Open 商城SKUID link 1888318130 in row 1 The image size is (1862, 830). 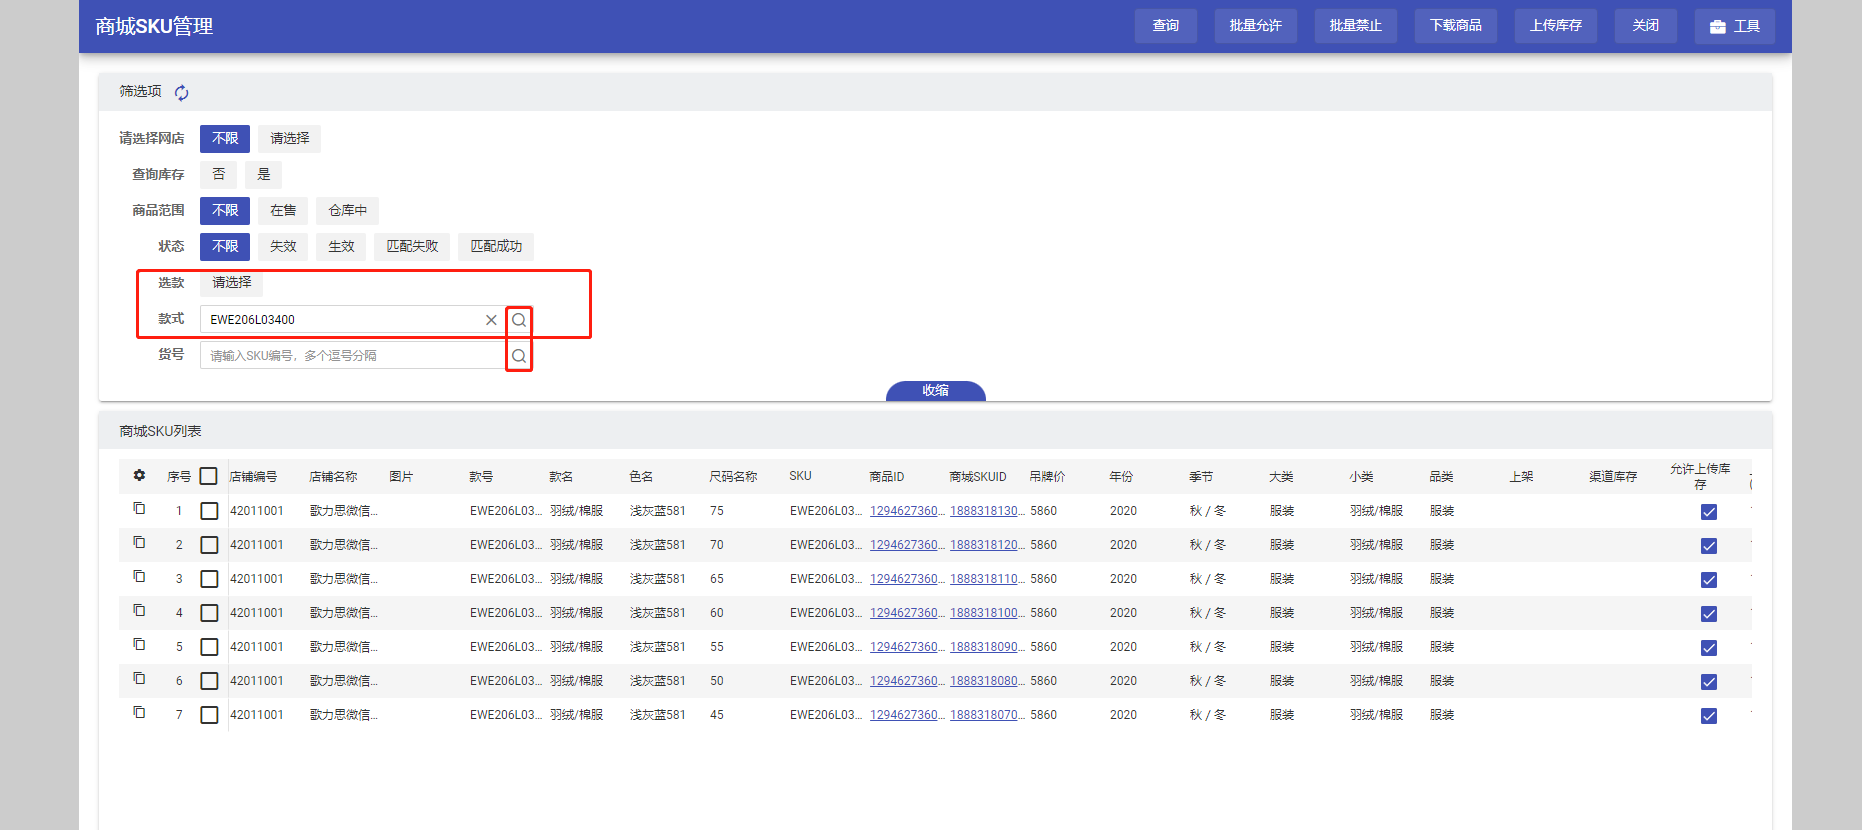(x=986, y=511)
